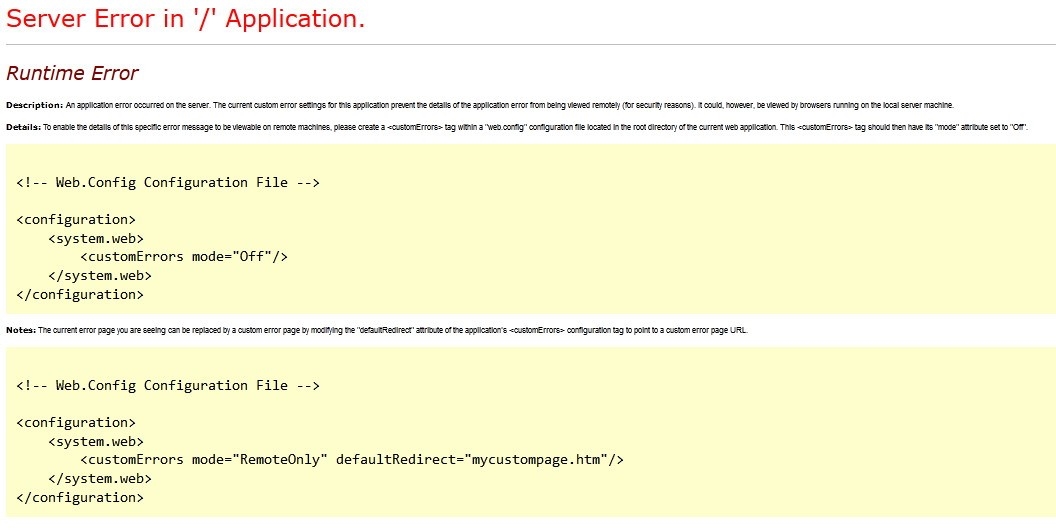Click the horizontal rule below the main heading
This screenshot has height=530, width=1056.
coord(528,45)
